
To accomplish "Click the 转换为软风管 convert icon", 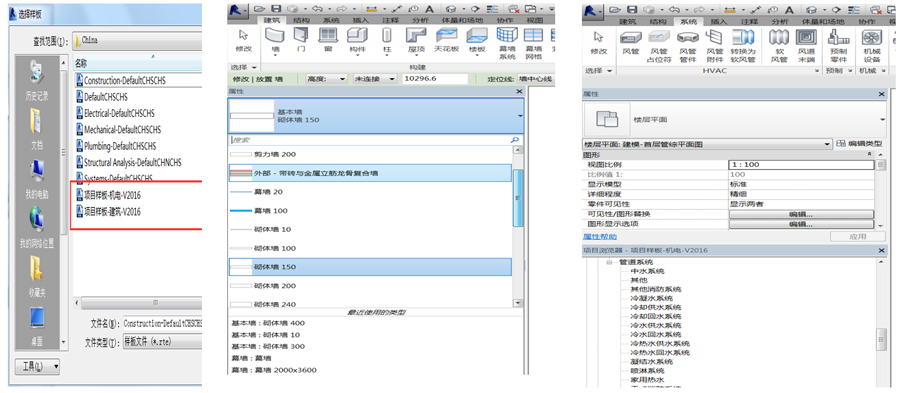I will (x=742, y=38).
